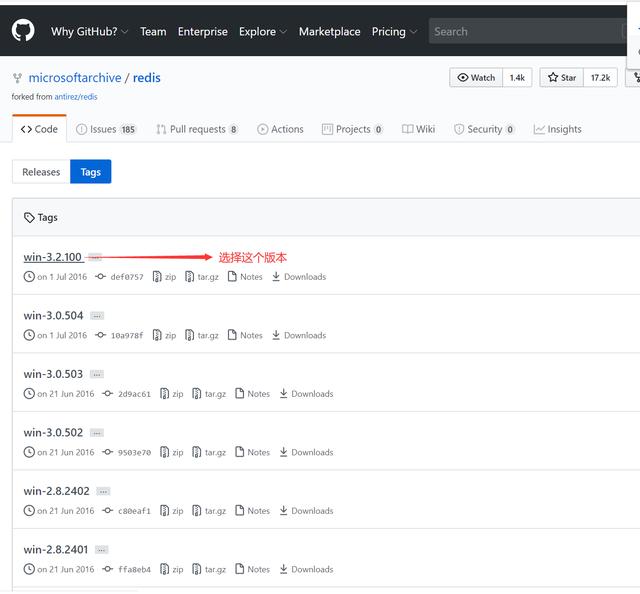This screenshot has height=594, width=640.
Task: Open the Insights tab
Action: [557, 129]
